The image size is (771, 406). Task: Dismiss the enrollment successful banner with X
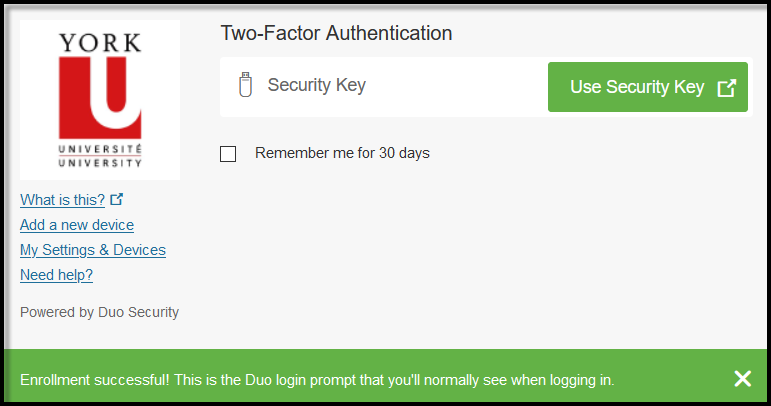click(742, 379)
